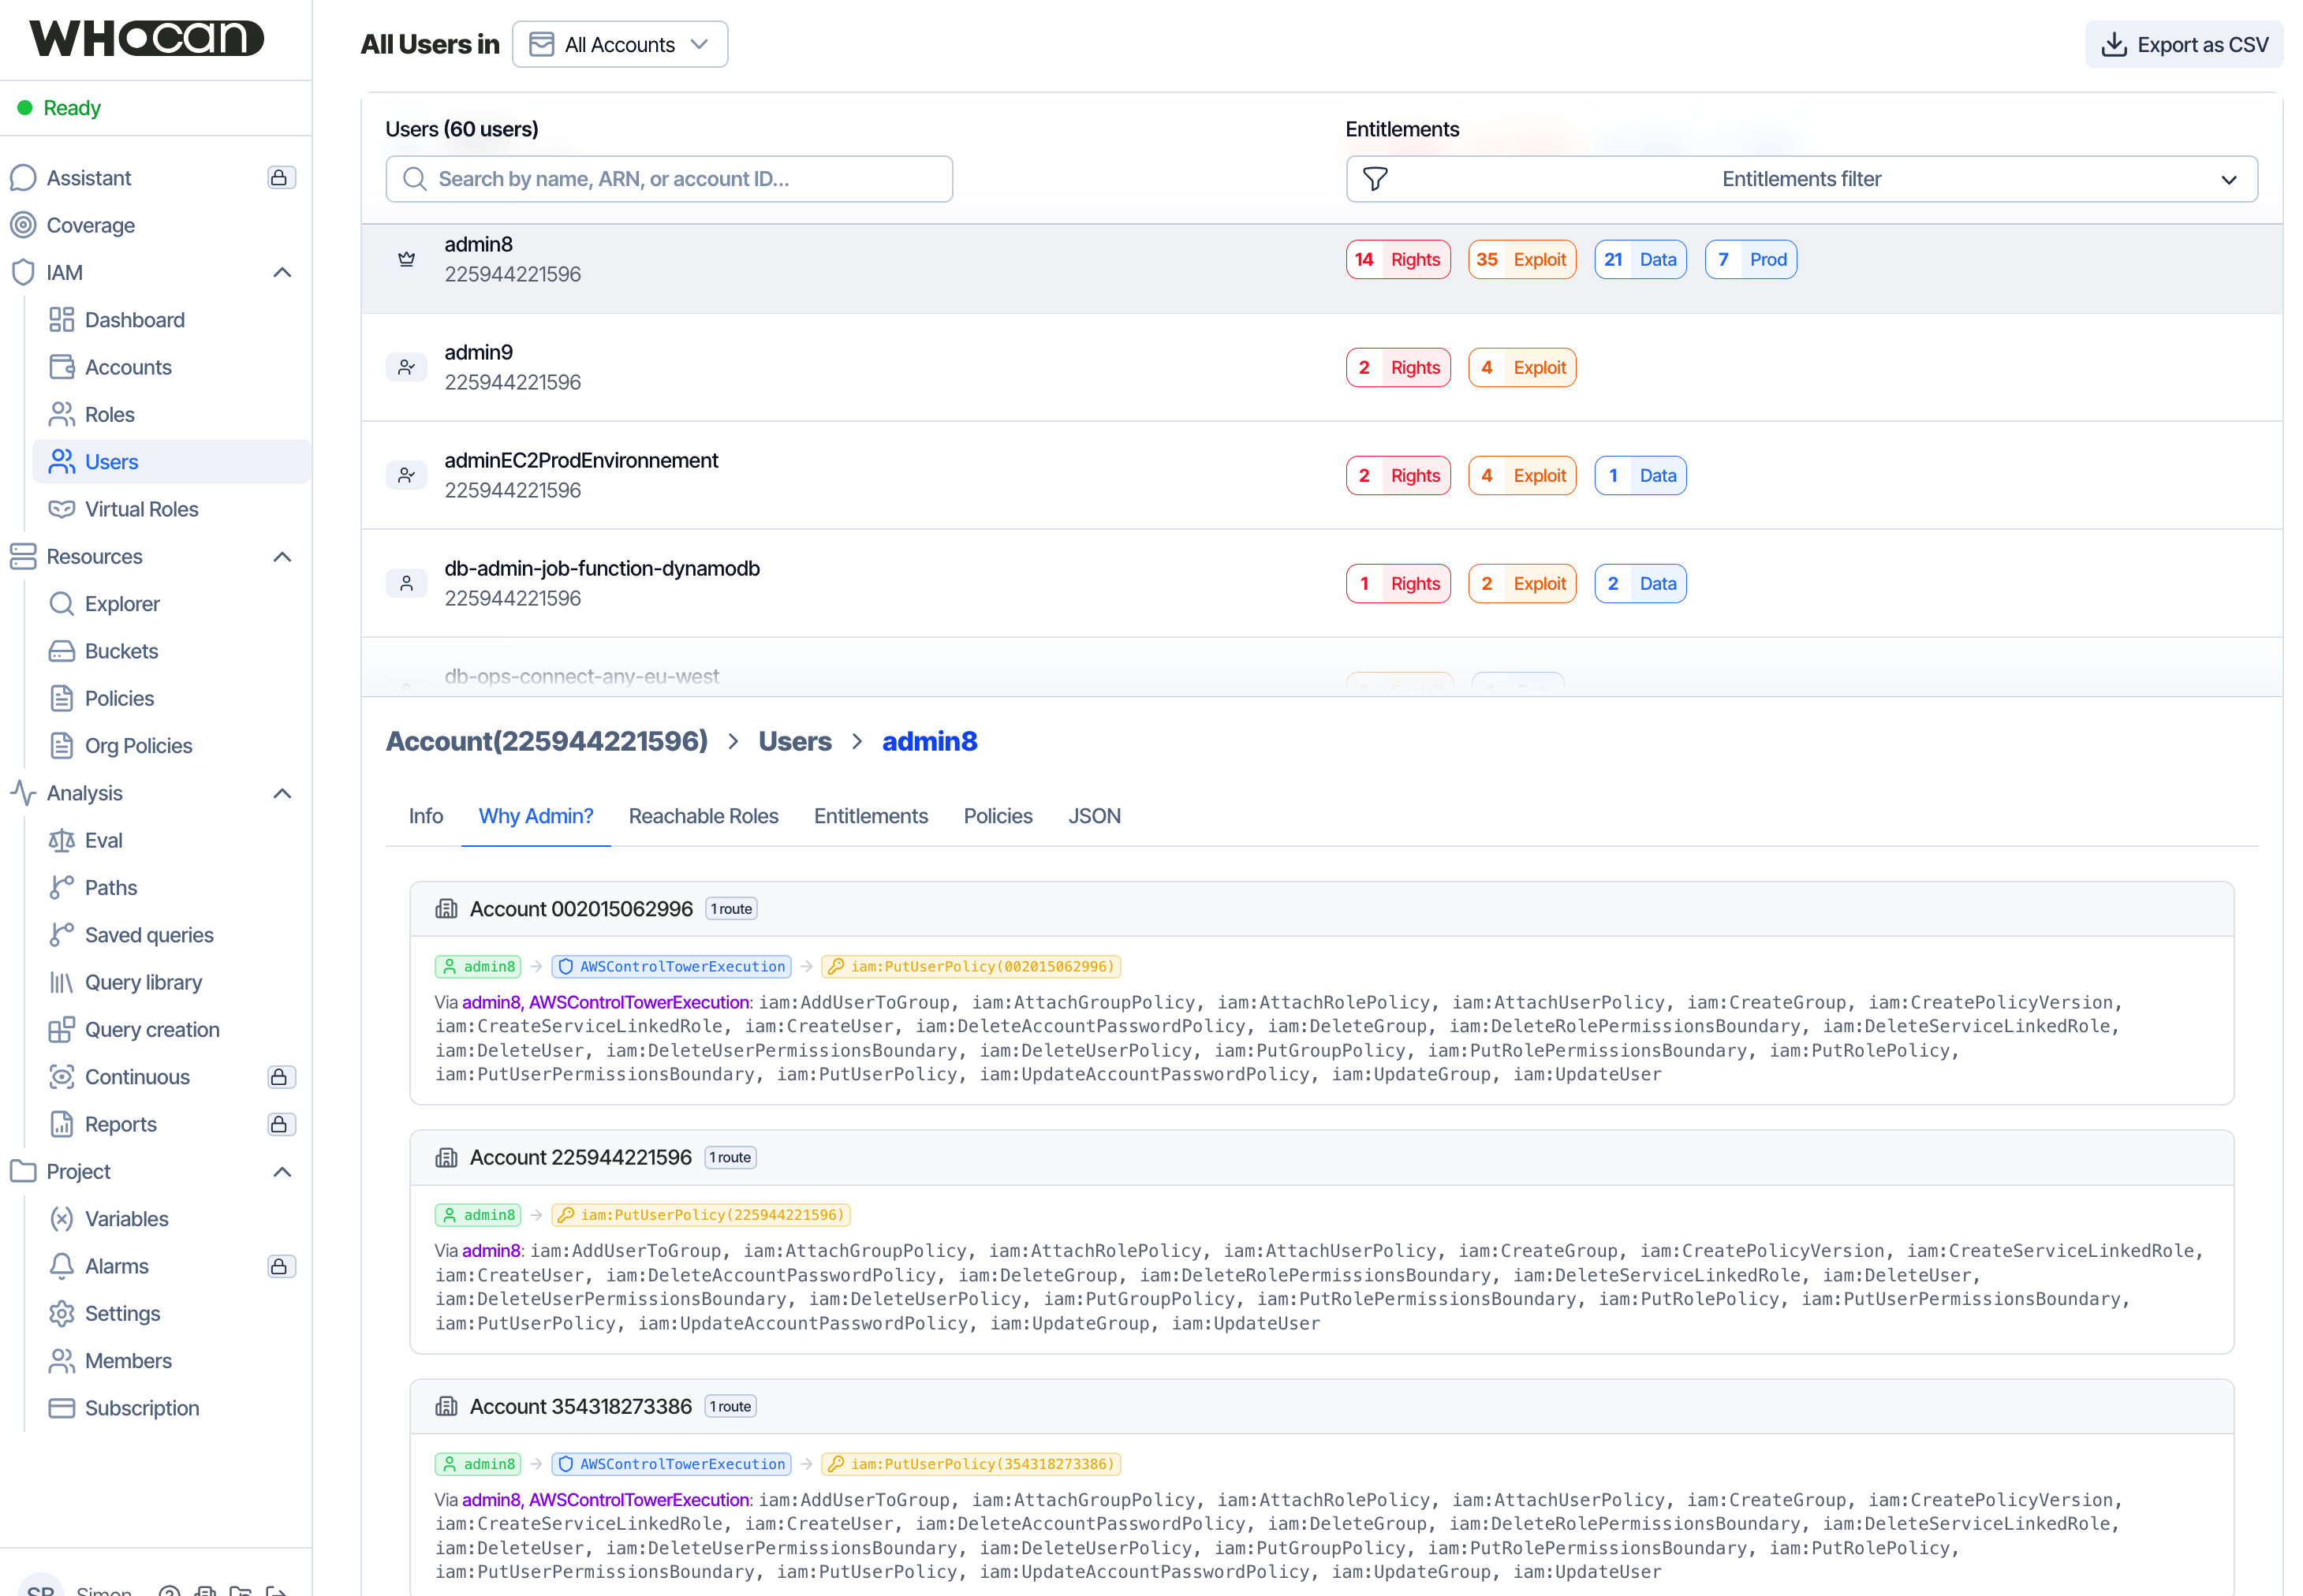Open Query creation blocks icon

coord(62,1030)
